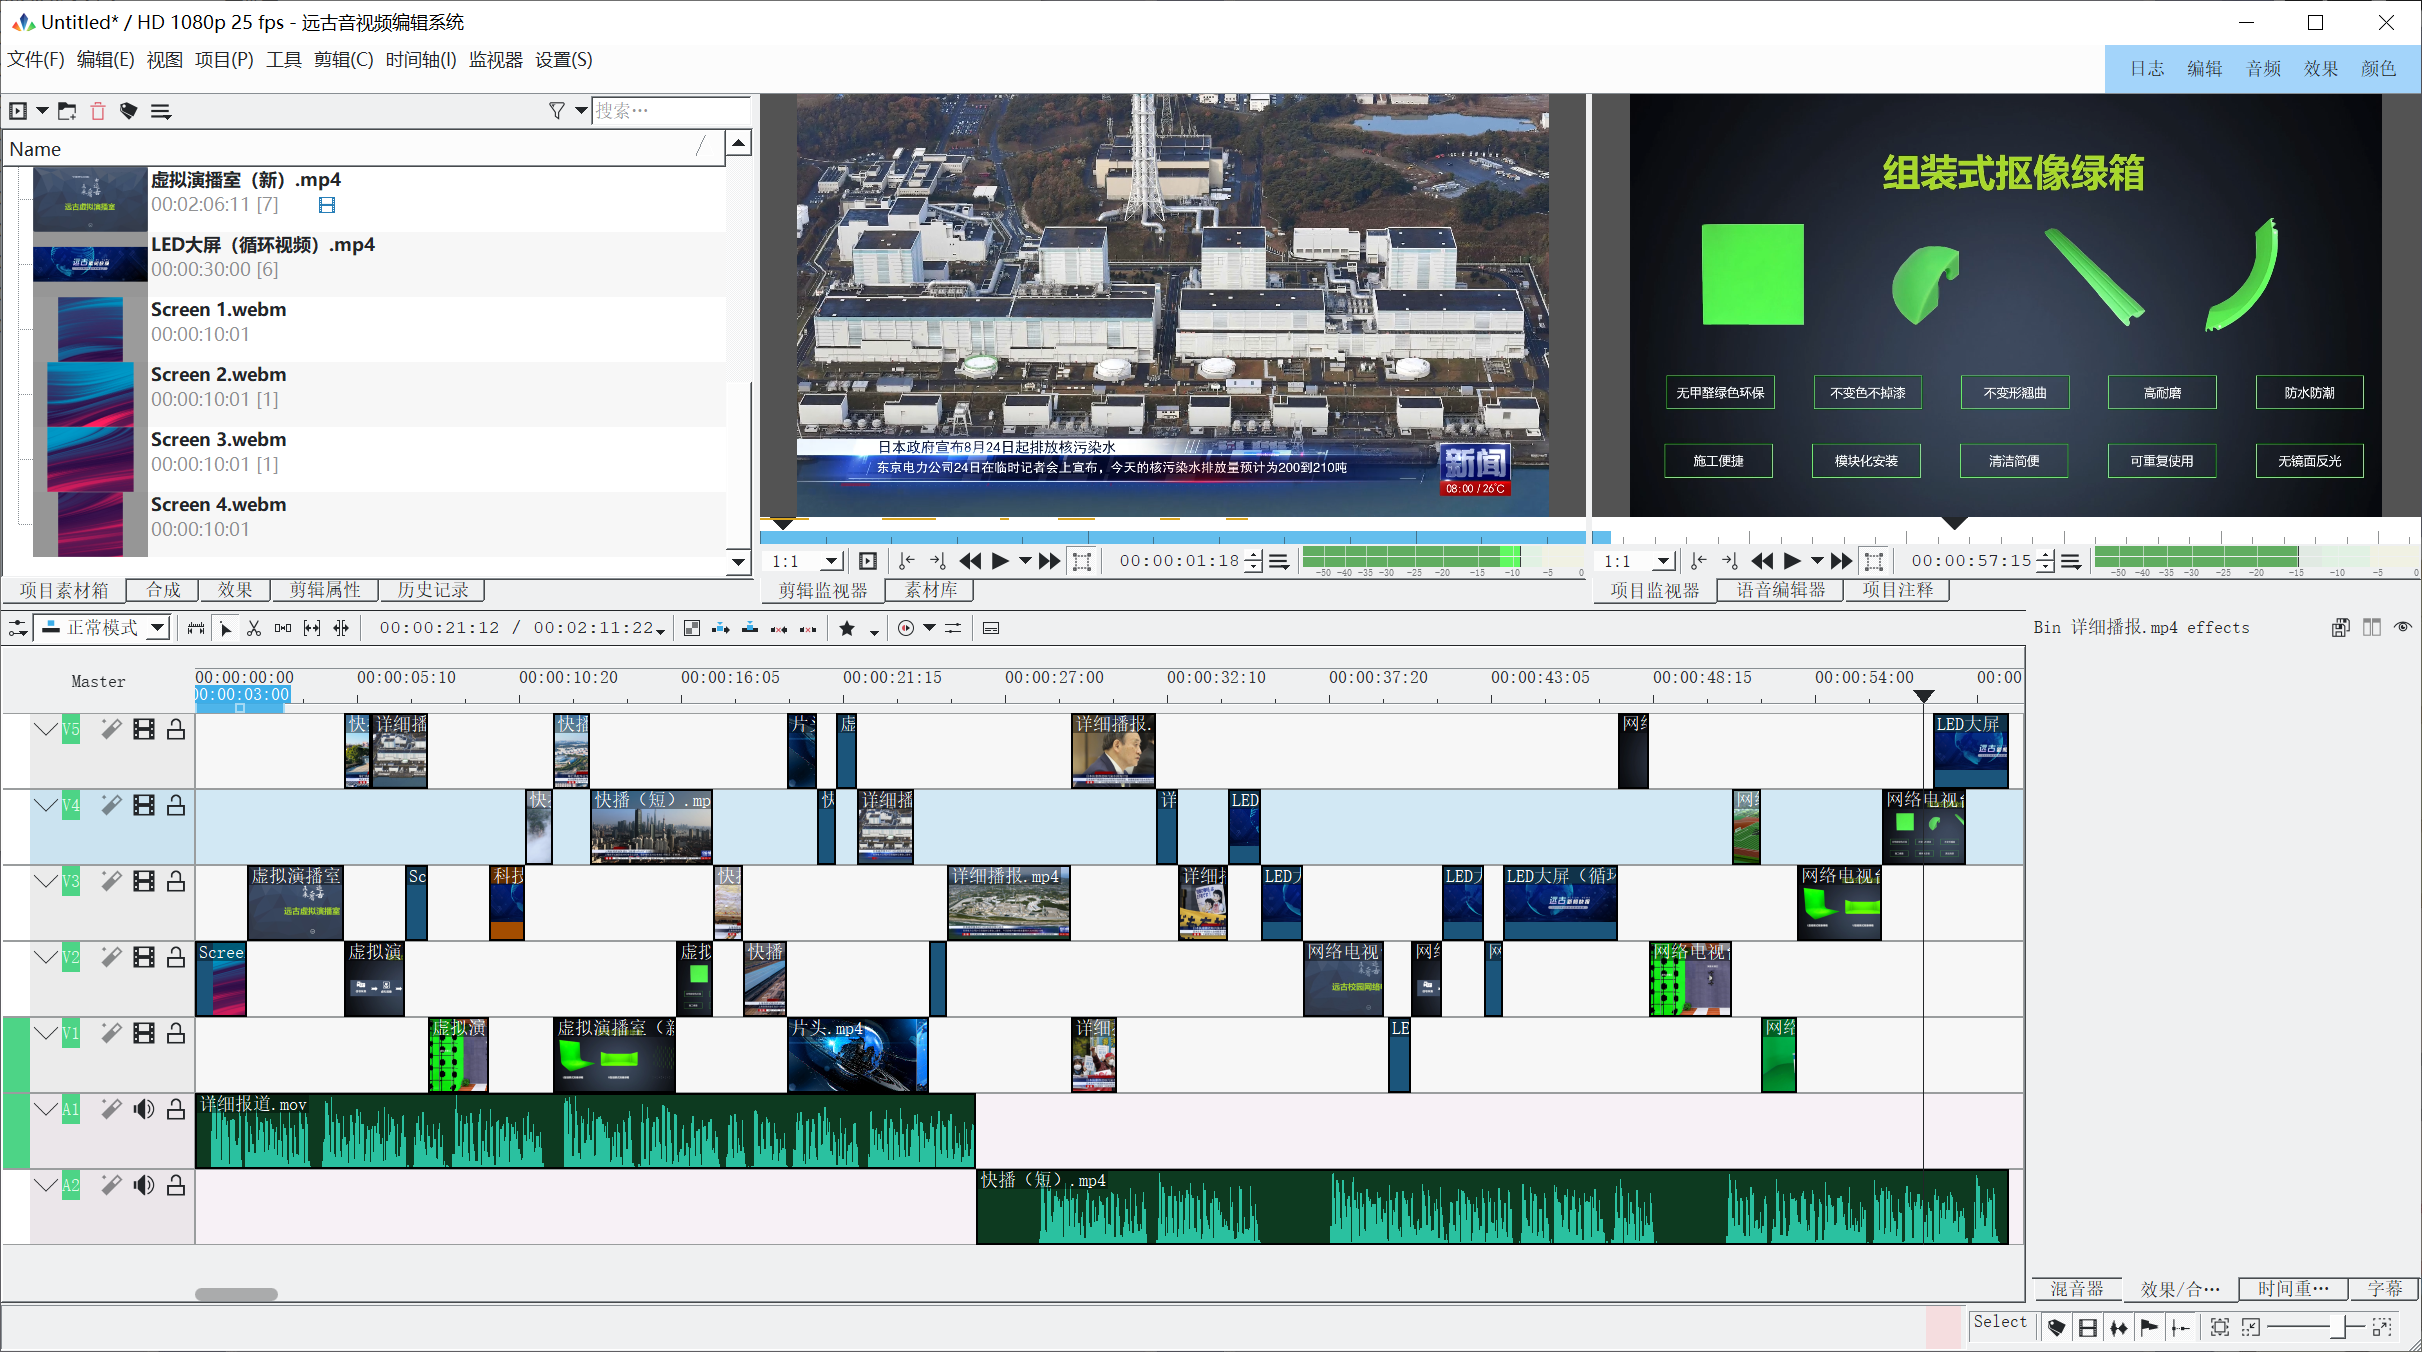The width and height of the screenshot is (2422, 1352).
Task: Insert clip zone into timeline
Action: 720,628
